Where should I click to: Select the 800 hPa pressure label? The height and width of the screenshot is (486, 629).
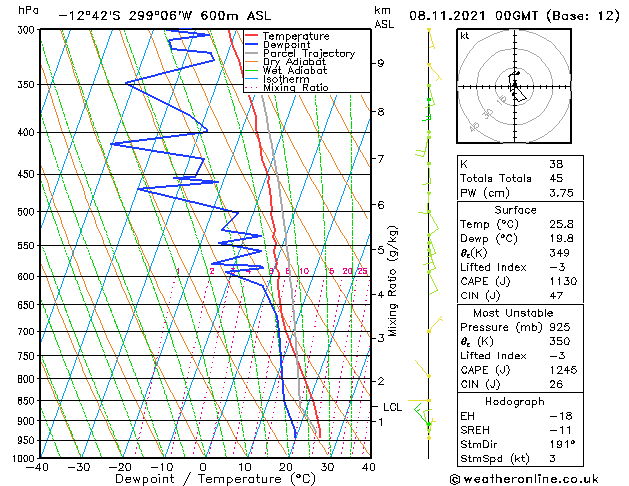pyautogui.click(x=28, y=379)
